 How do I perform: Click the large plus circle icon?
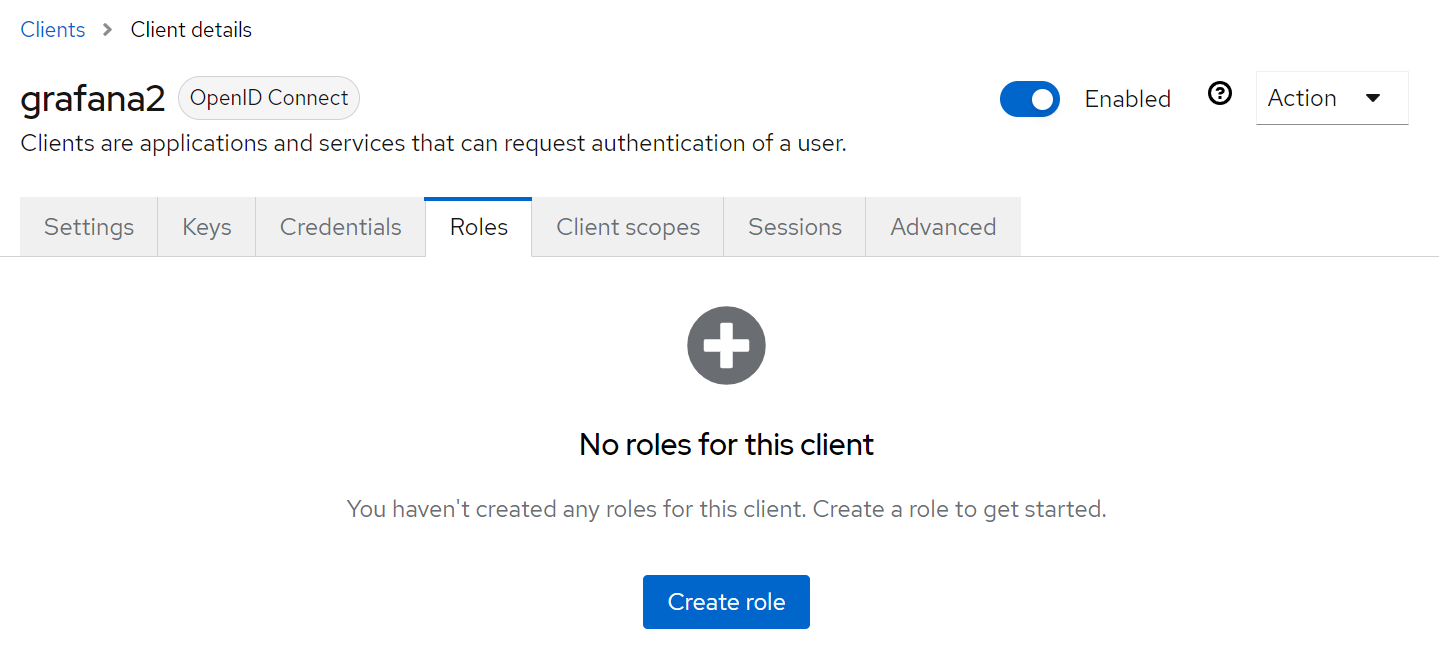click(726, 345)
